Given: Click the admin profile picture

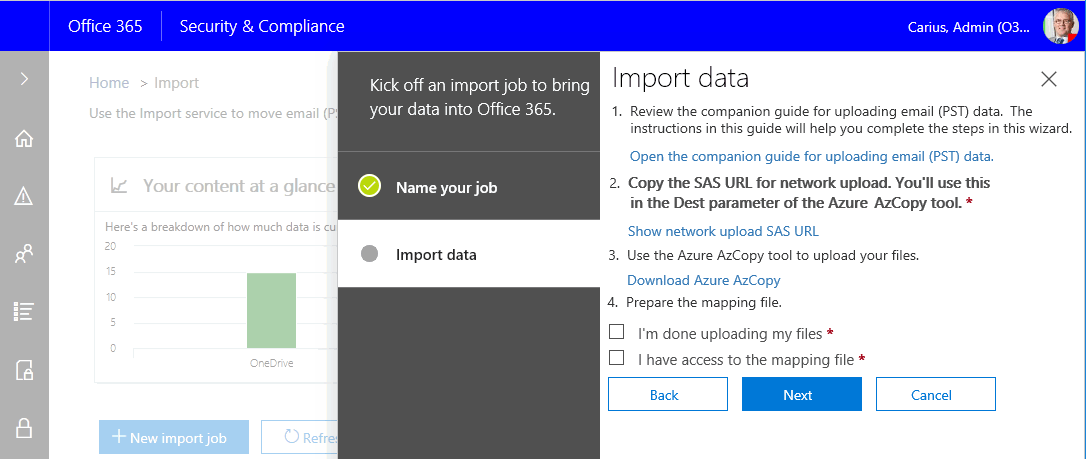Looking at the screenshot, I should point(1060,26).
